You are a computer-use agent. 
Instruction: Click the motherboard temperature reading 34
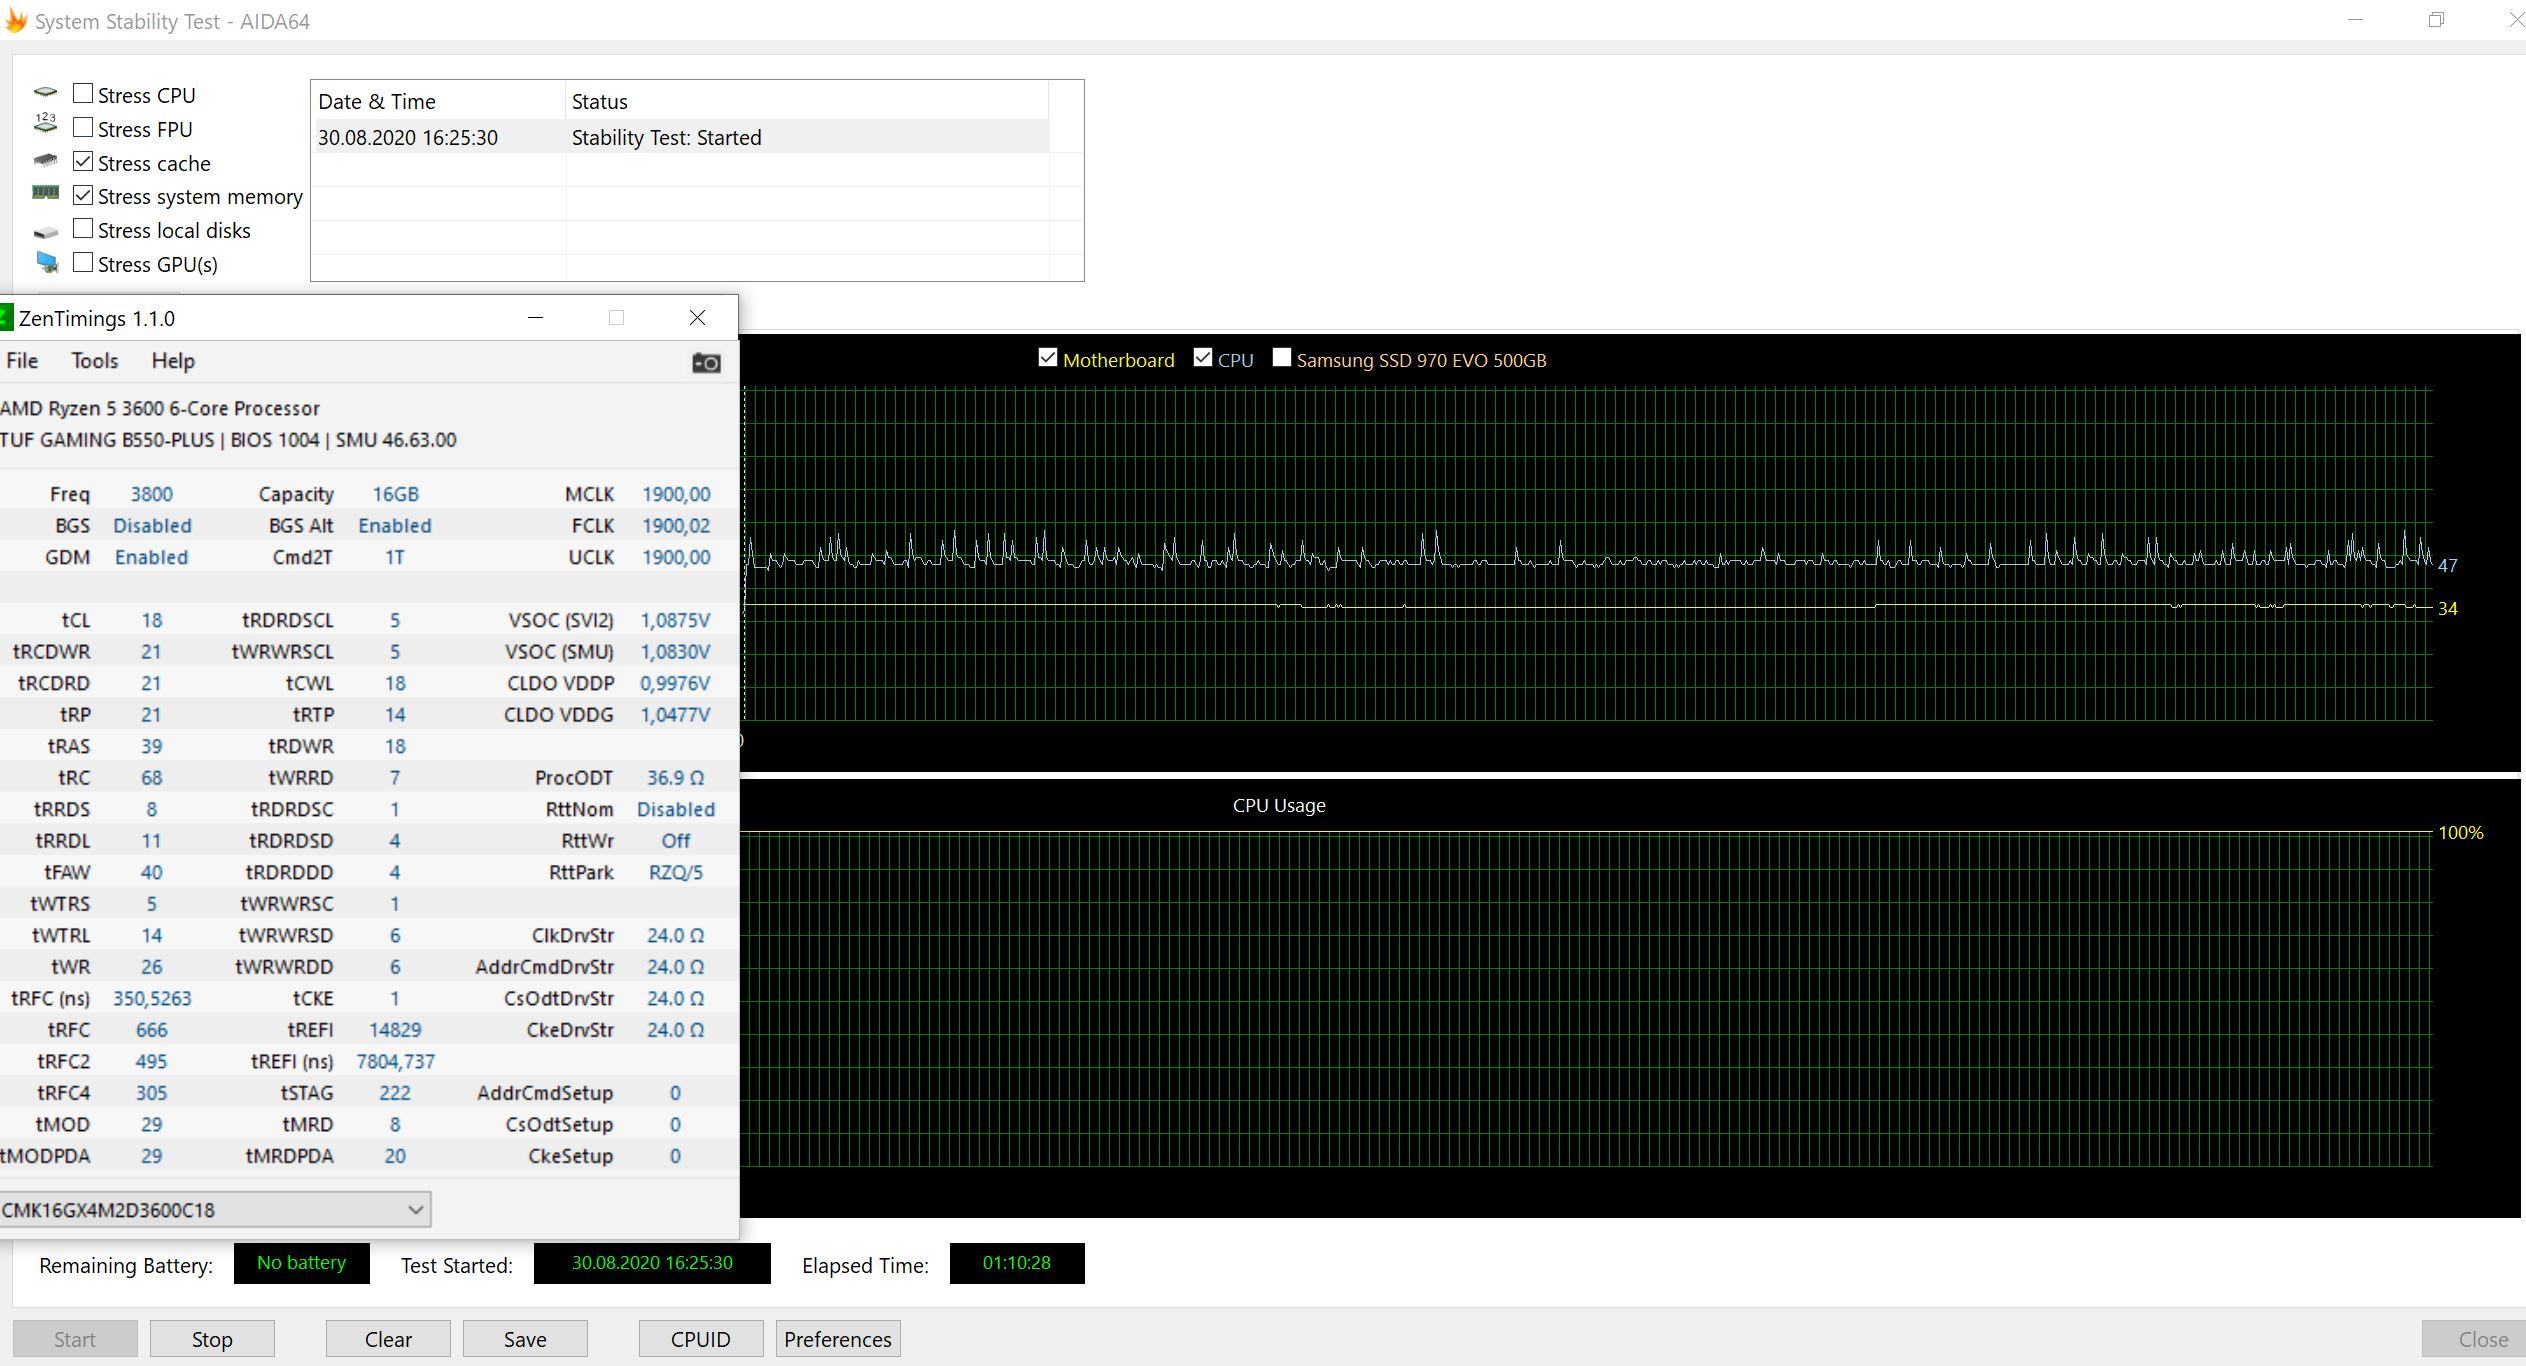point(2447,608)
